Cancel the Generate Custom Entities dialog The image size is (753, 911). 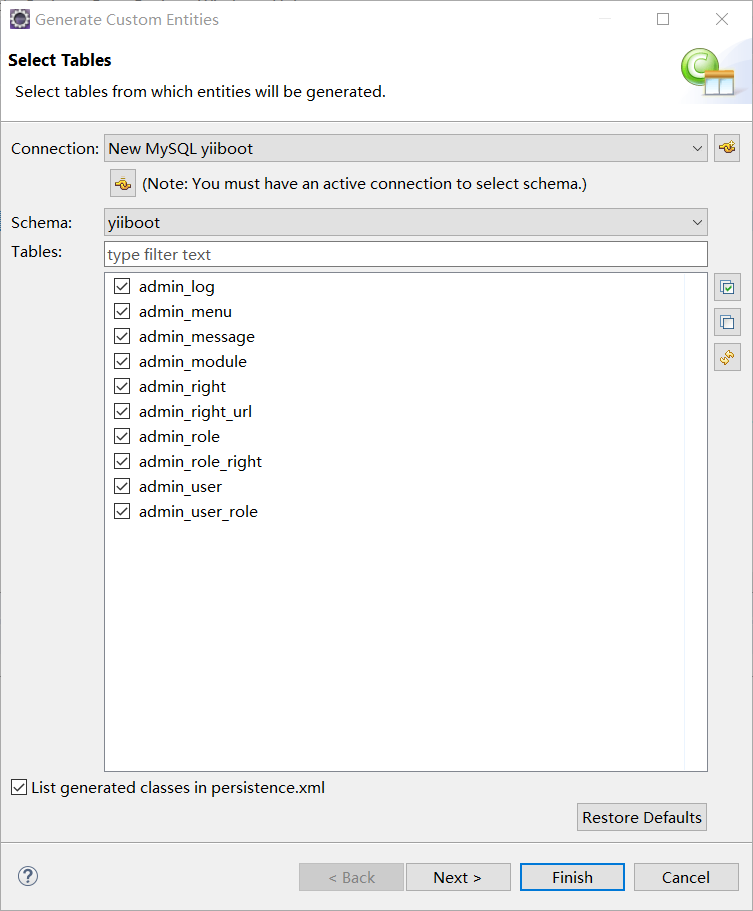click(686, 877)
